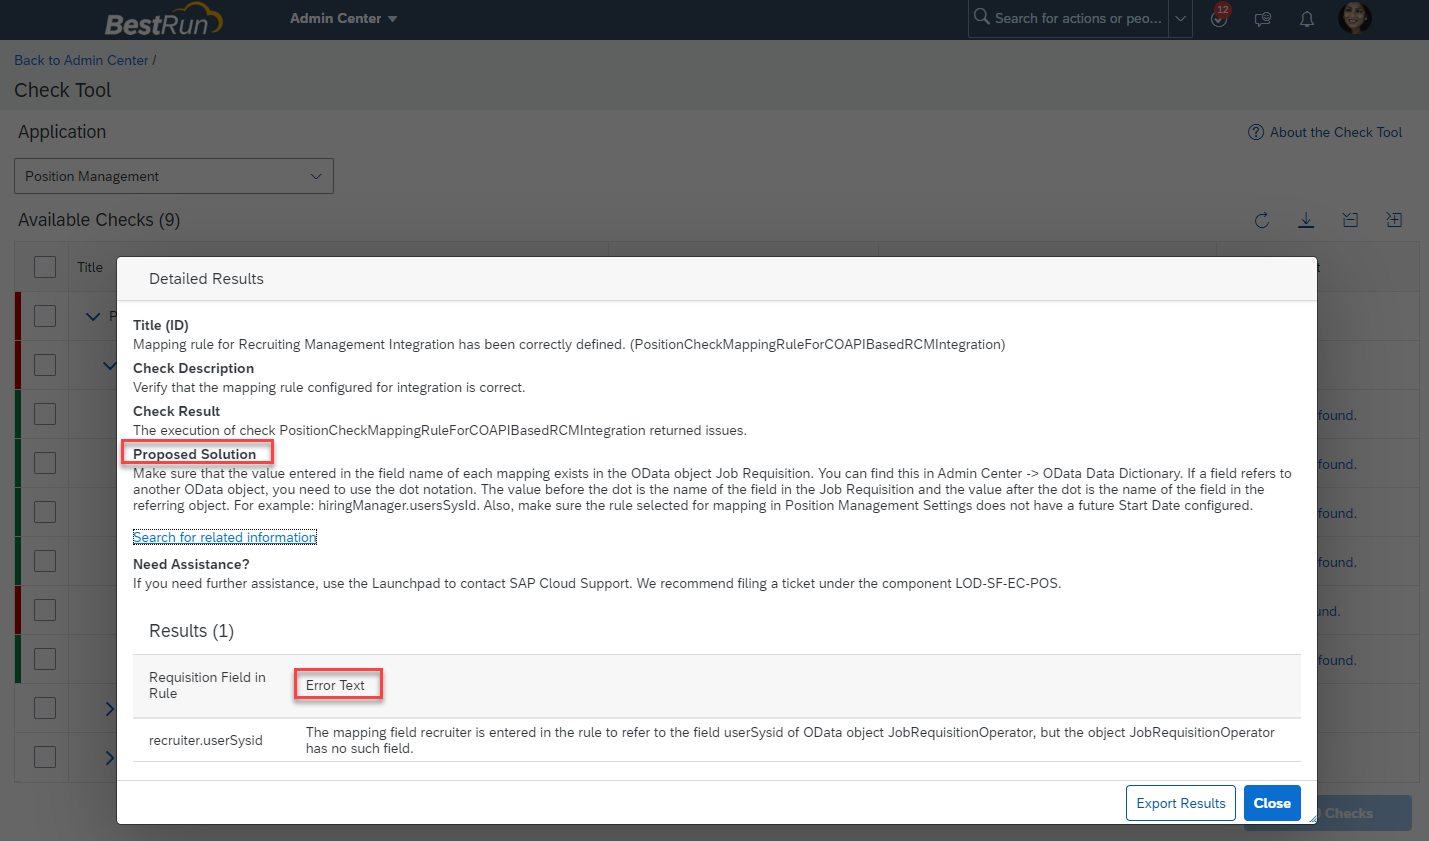Viewport: 1429px width, 841px height.
Task: Click the expand all rows icon
Action: point(1394,220)
